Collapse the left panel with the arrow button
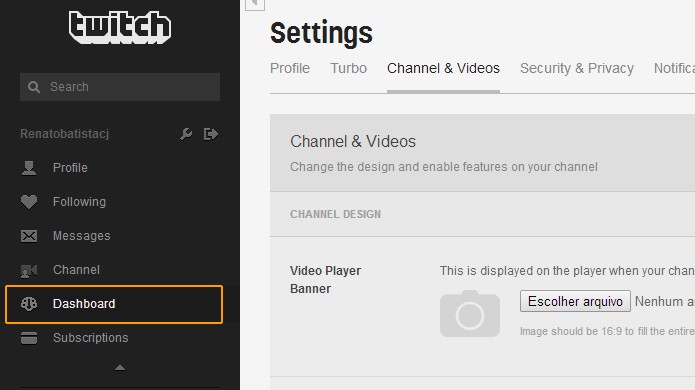Screen dimensions: 695x390 [255, 4]
